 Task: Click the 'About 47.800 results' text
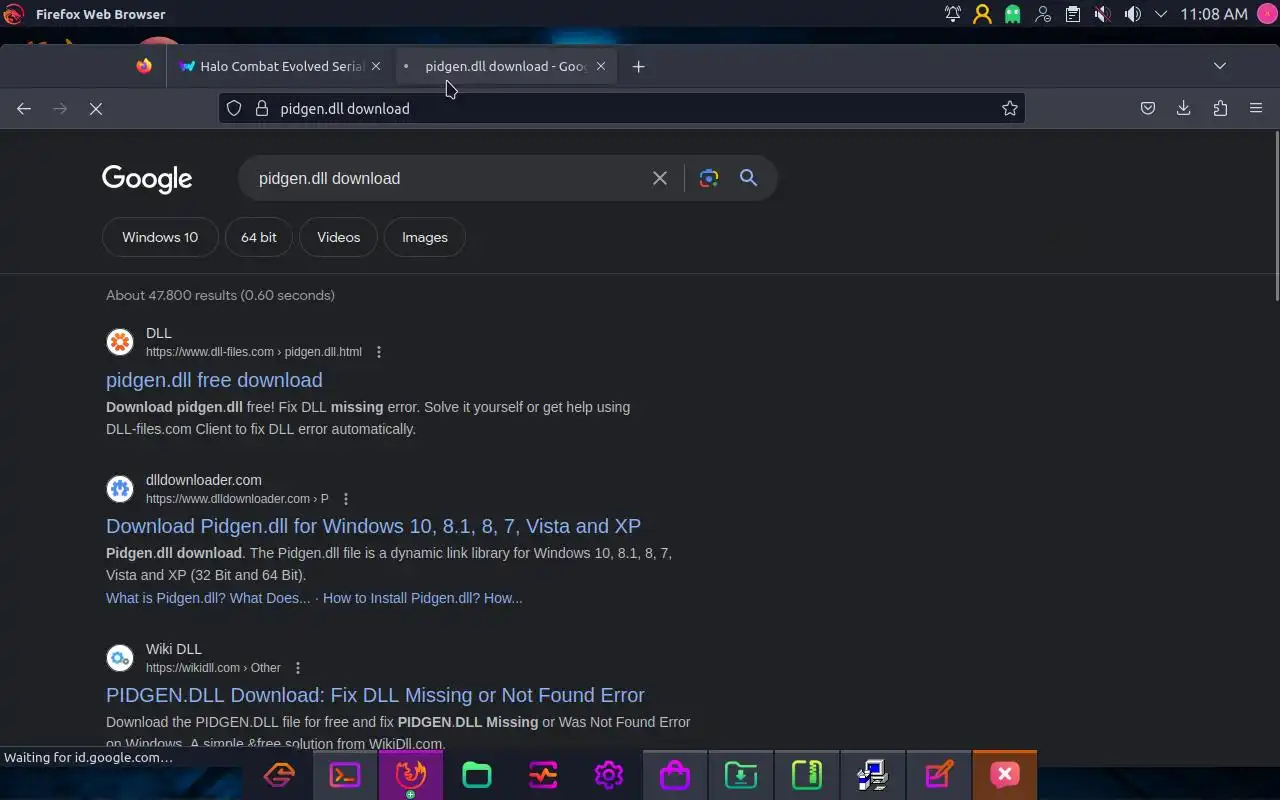172,295
